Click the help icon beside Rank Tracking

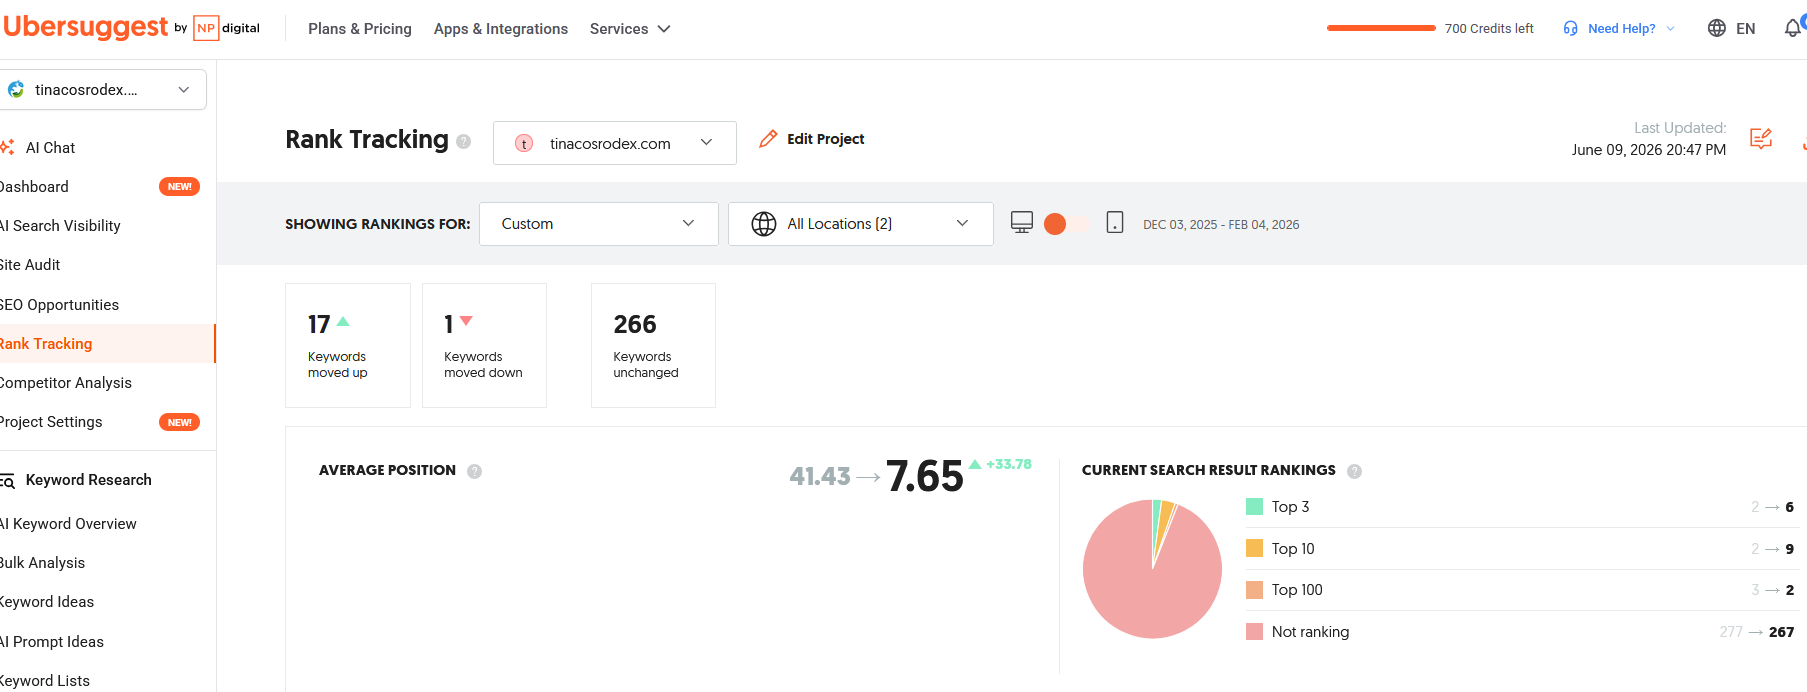pos(464,142)
